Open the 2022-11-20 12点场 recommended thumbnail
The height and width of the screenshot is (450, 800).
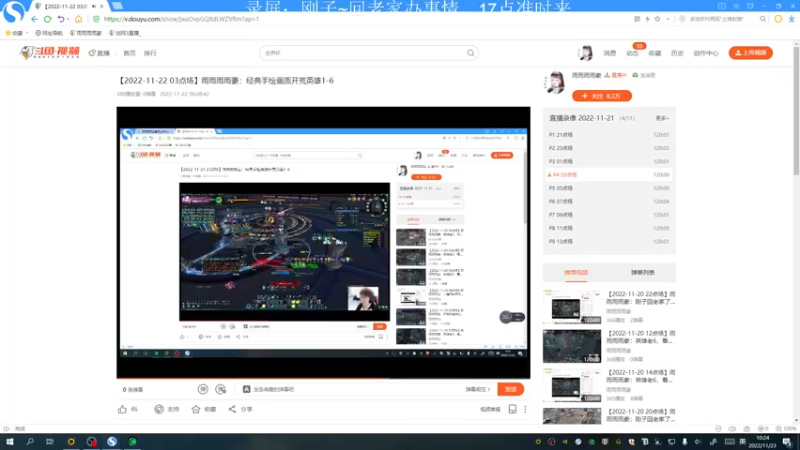[x=571, y=346]
